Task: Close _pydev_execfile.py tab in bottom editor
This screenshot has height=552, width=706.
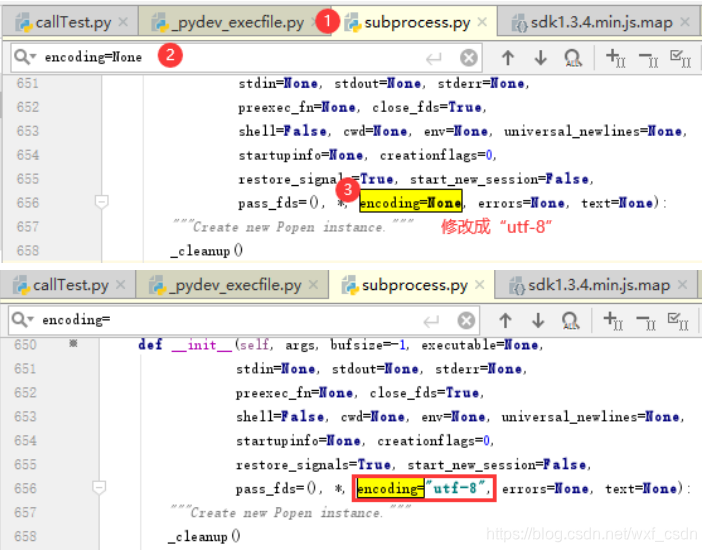Action: click(x=313, y=285)
